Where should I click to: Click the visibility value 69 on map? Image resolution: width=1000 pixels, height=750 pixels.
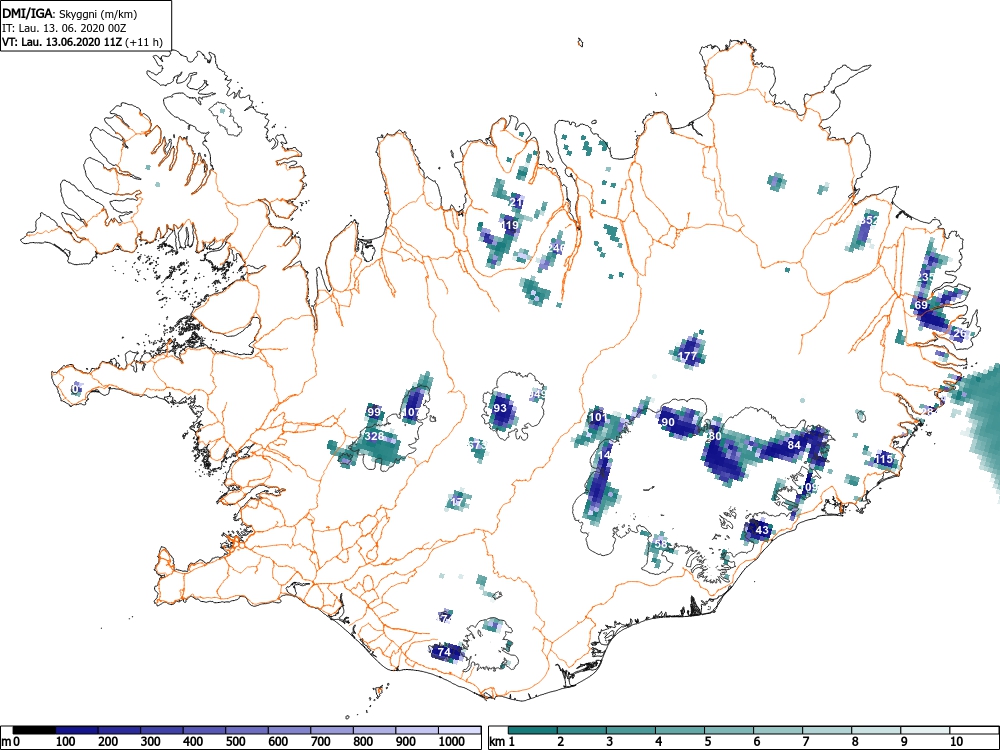[x=922, y=305]
